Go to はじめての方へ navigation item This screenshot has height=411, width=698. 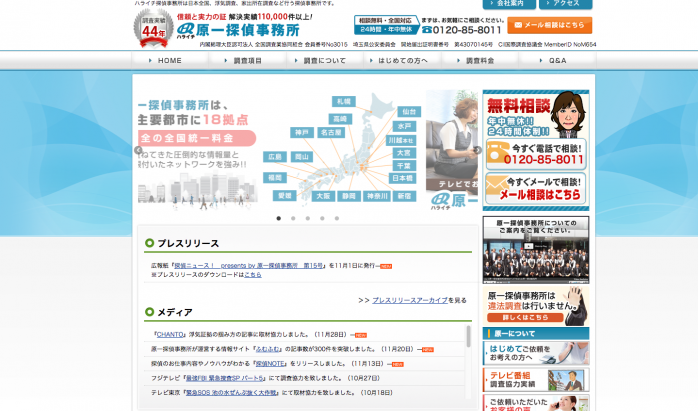(402, 61)
